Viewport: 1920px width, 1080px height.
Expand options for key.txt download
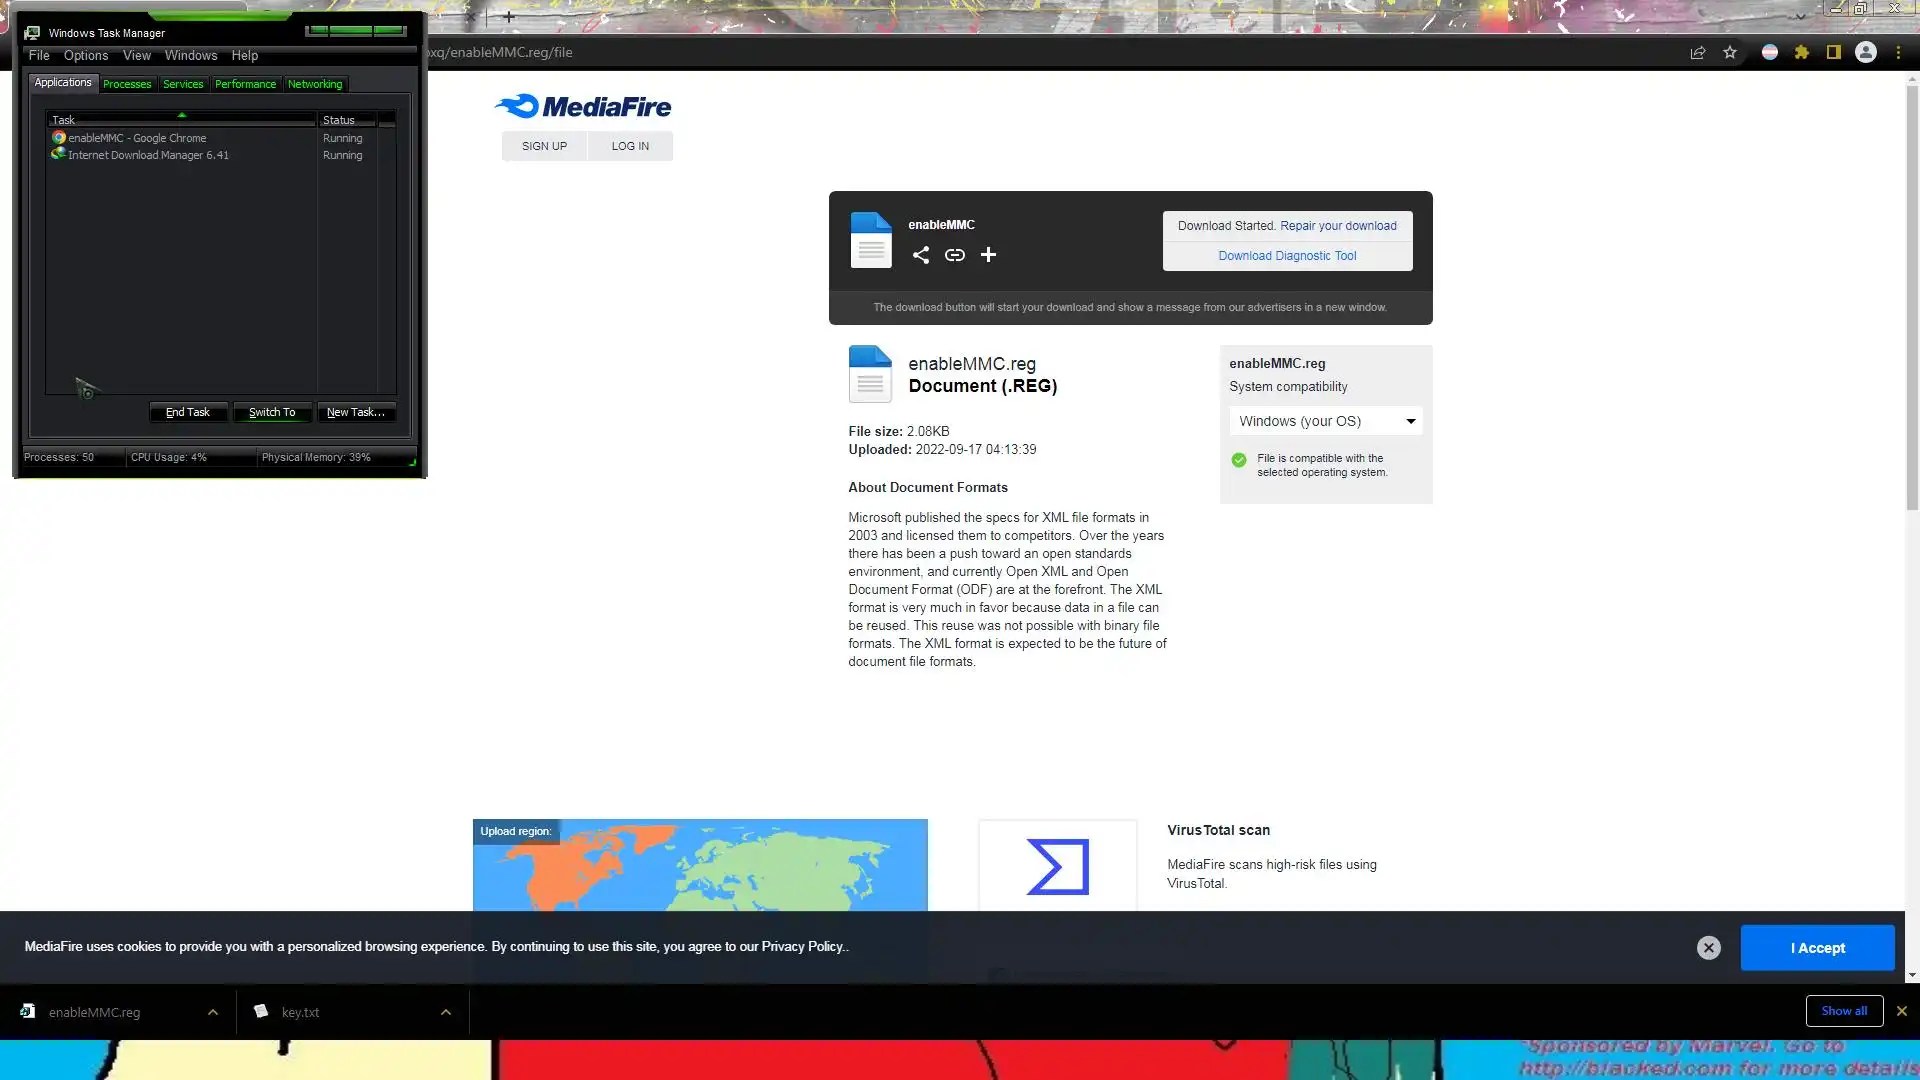tap(446, 1012)
